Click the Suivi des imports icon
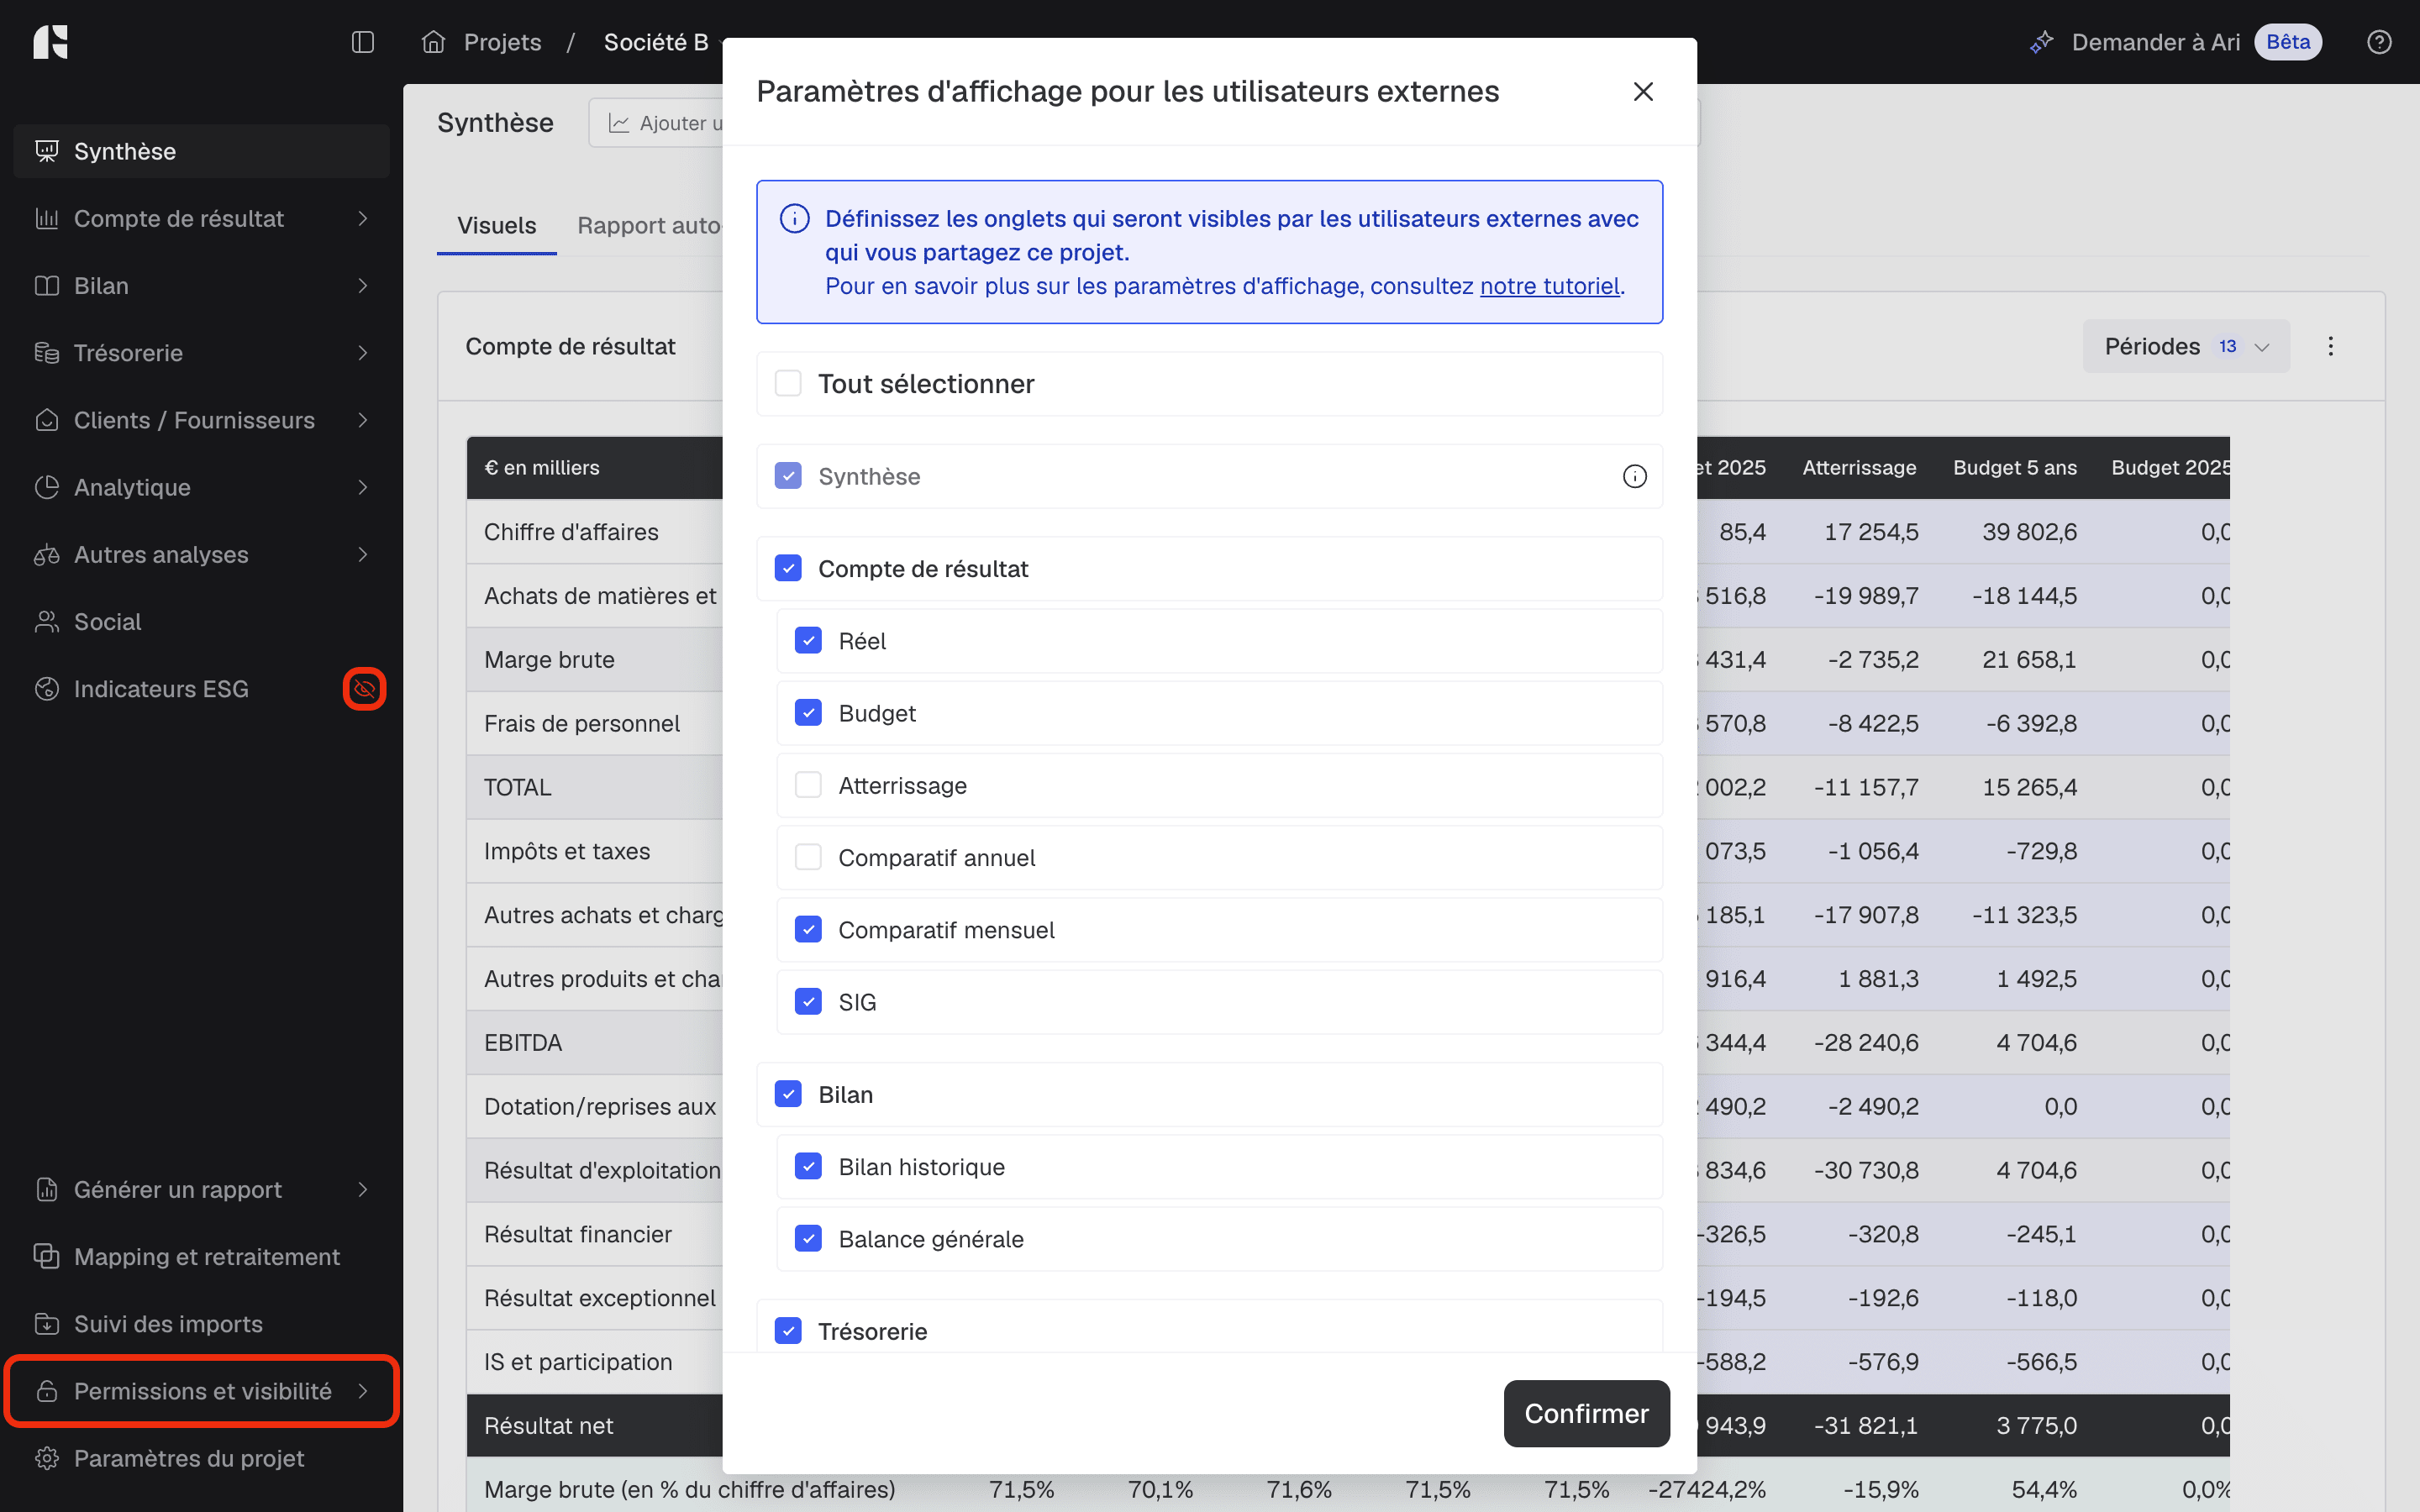The height and width of the screenshot is (1512, 2420). 47,1324
